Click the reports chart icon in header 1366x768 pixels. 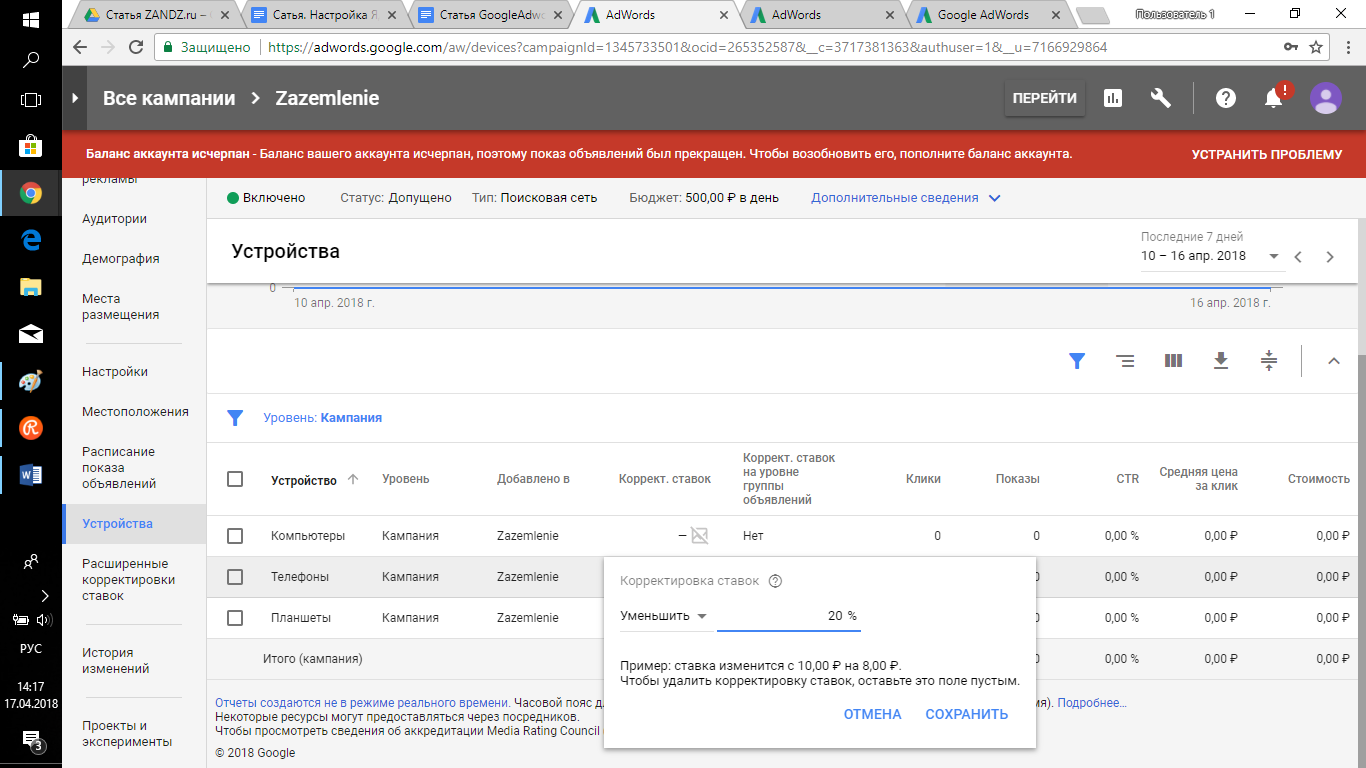click(1112, 98)
